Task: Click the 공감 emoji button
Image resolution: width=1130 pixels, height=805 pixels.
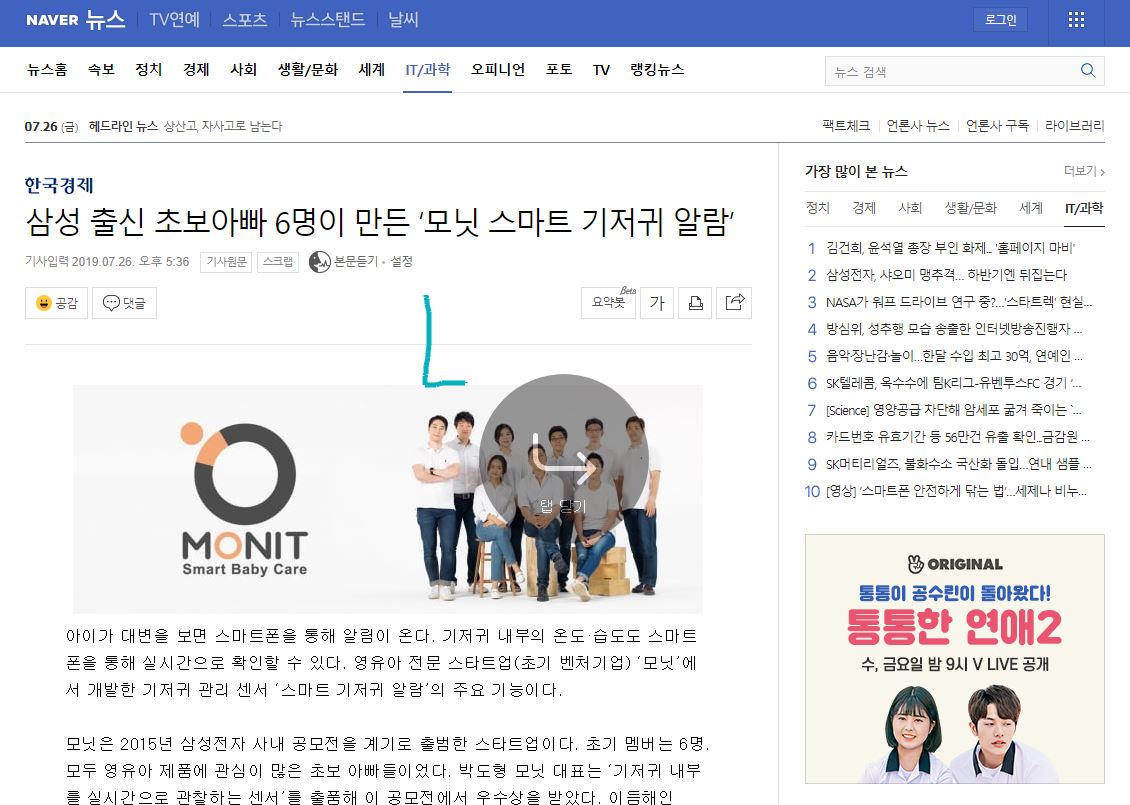Action: (x=56, y=303)
